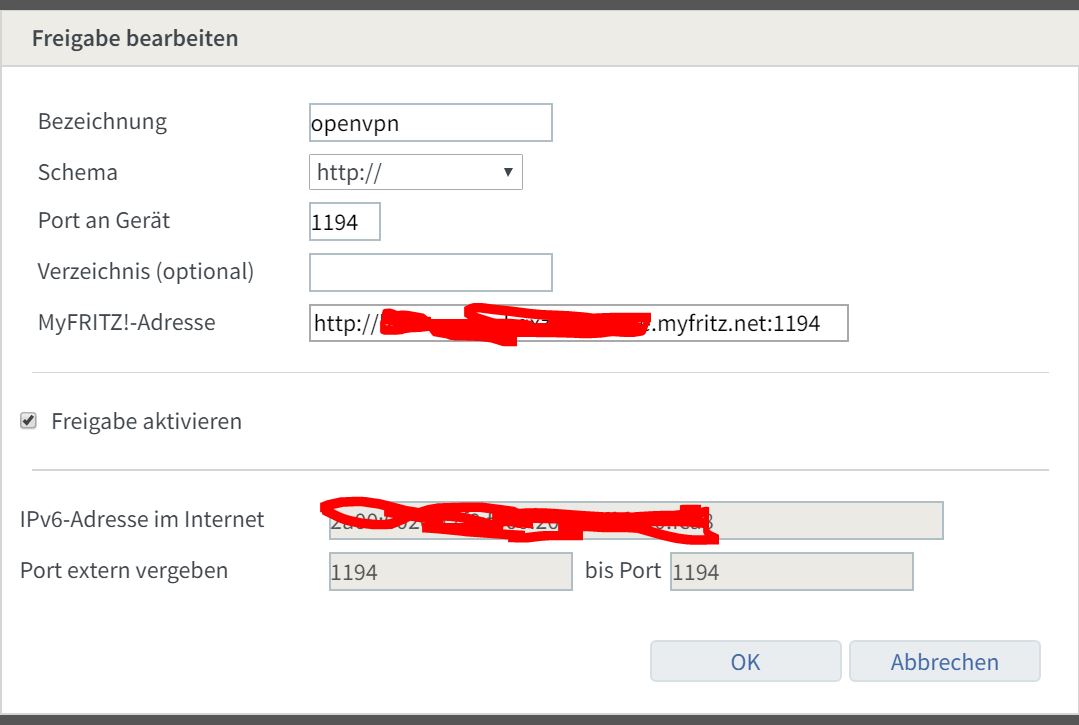Click the empty Verzeichnis (optional) field
The image size is (1079, 725).
[430, 271]
